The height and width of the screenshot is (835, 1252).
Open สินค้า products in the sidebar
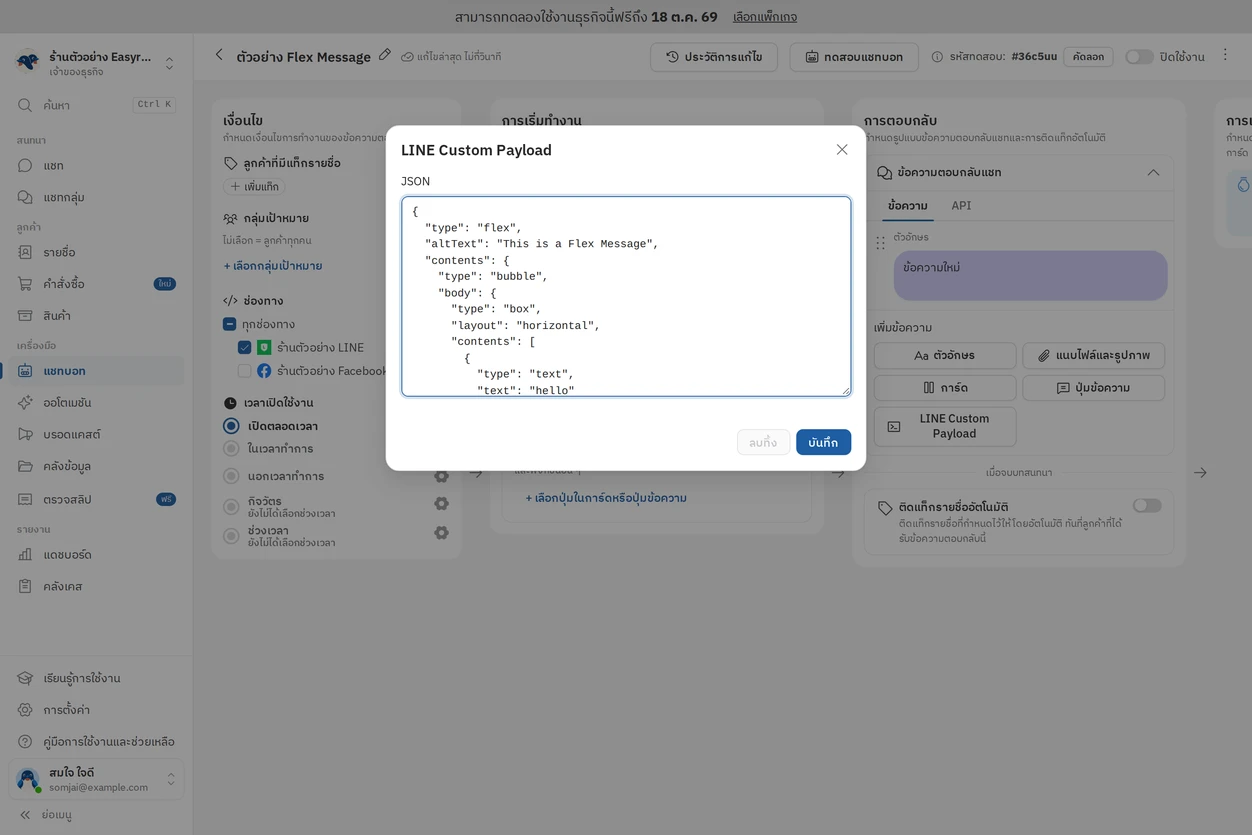pyautogui.click(x=96, y=316)
